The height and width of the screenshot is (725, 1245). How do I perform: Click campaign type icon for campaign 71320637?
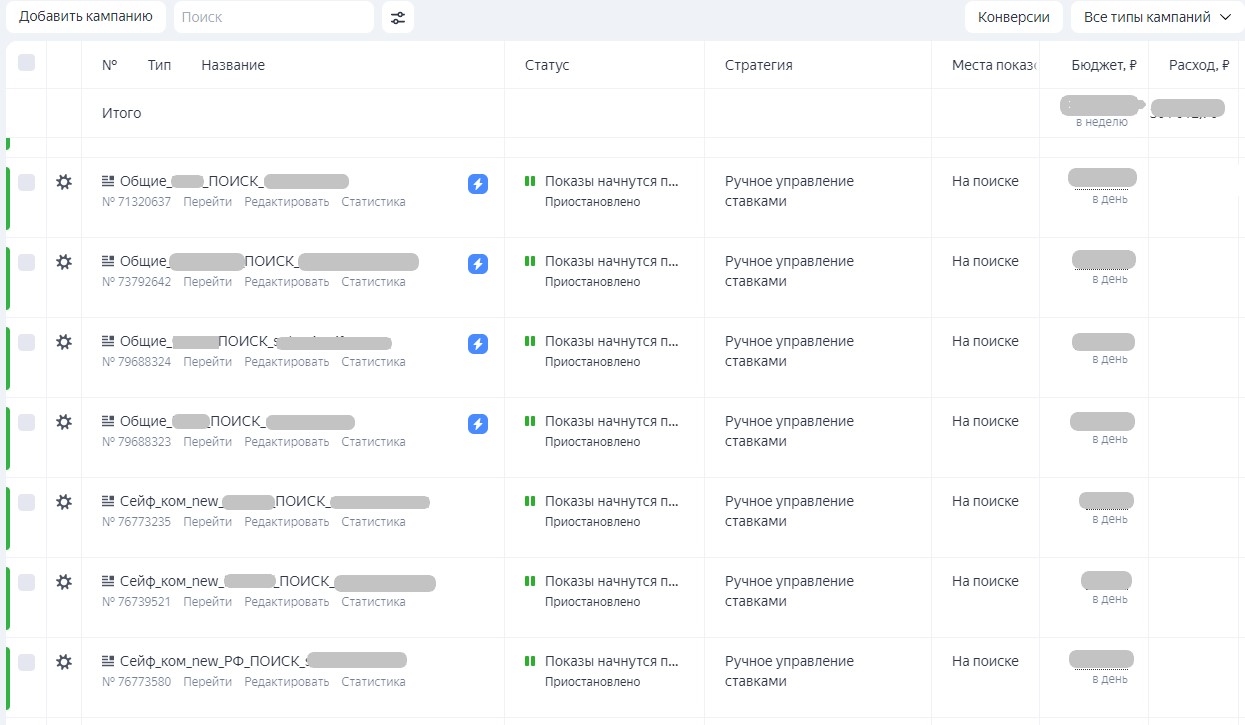pos(109,181)
